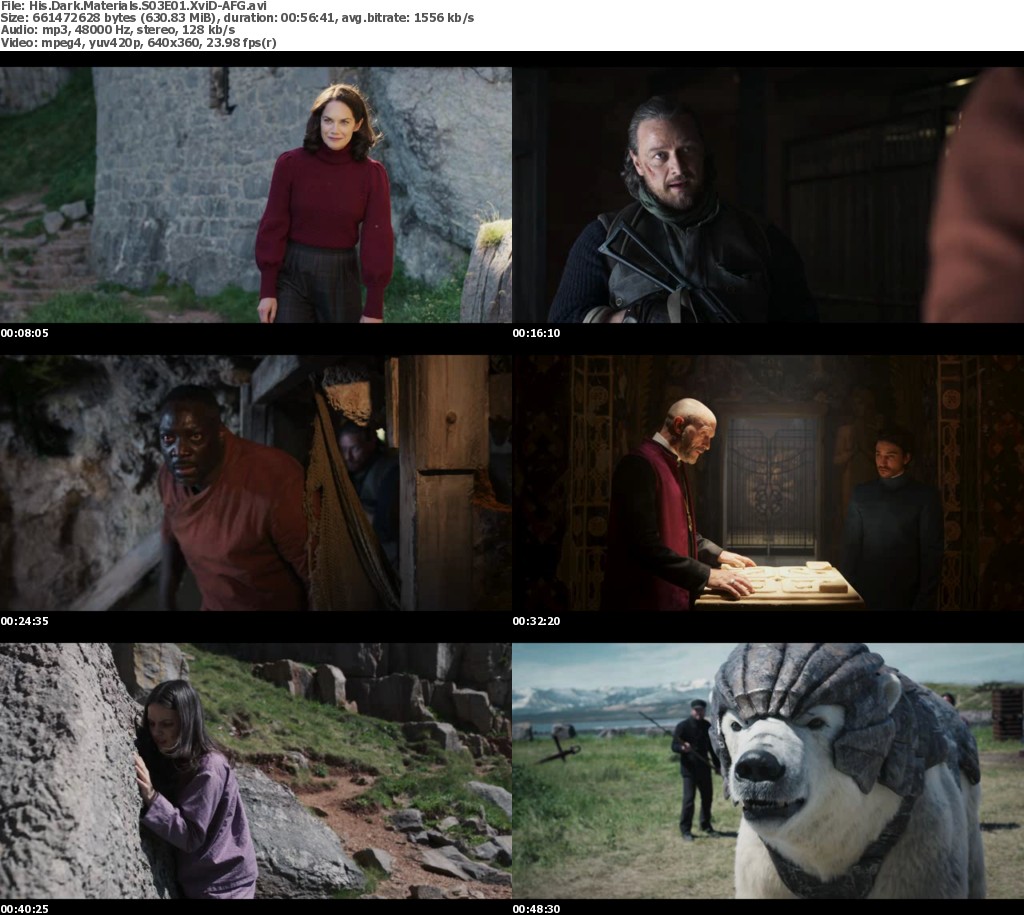Click the man in orange shirt thumbnail
Image resolution: width=1024 pixels, height=915 pixels.
coord(255,483)
